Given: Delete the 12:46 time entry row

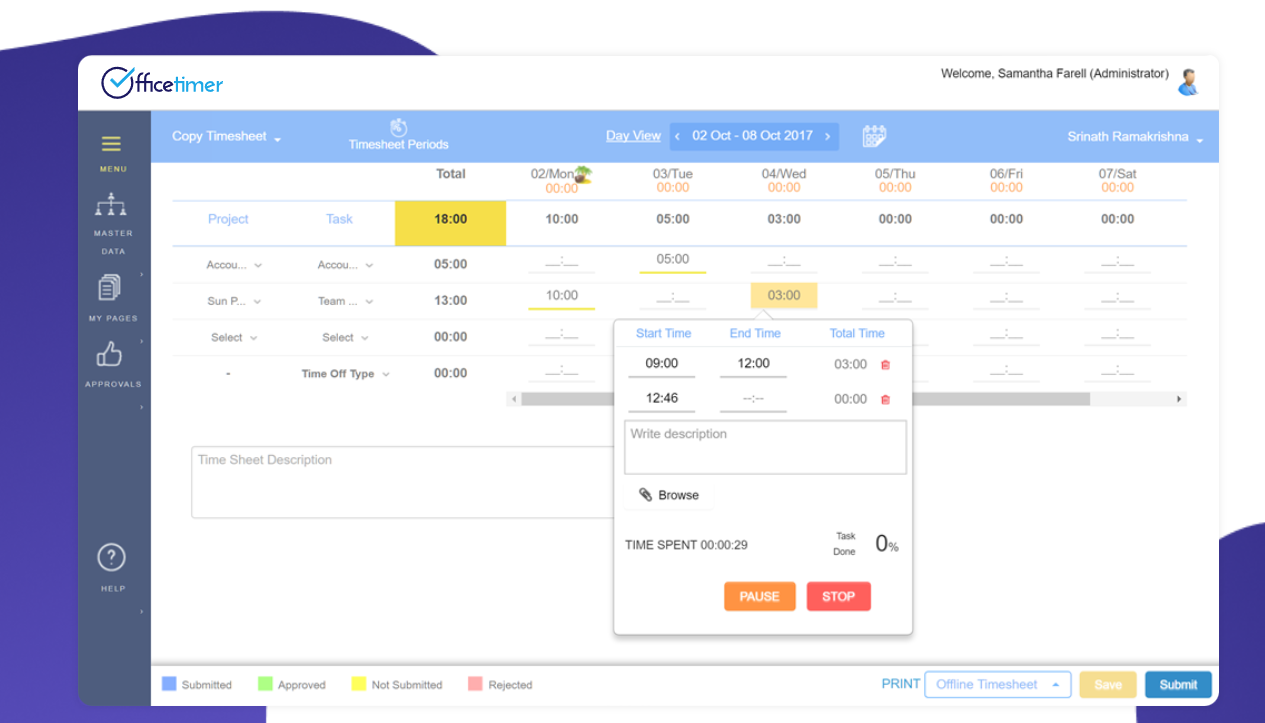Looking at the screenshot, I should (x=885, y=400).
